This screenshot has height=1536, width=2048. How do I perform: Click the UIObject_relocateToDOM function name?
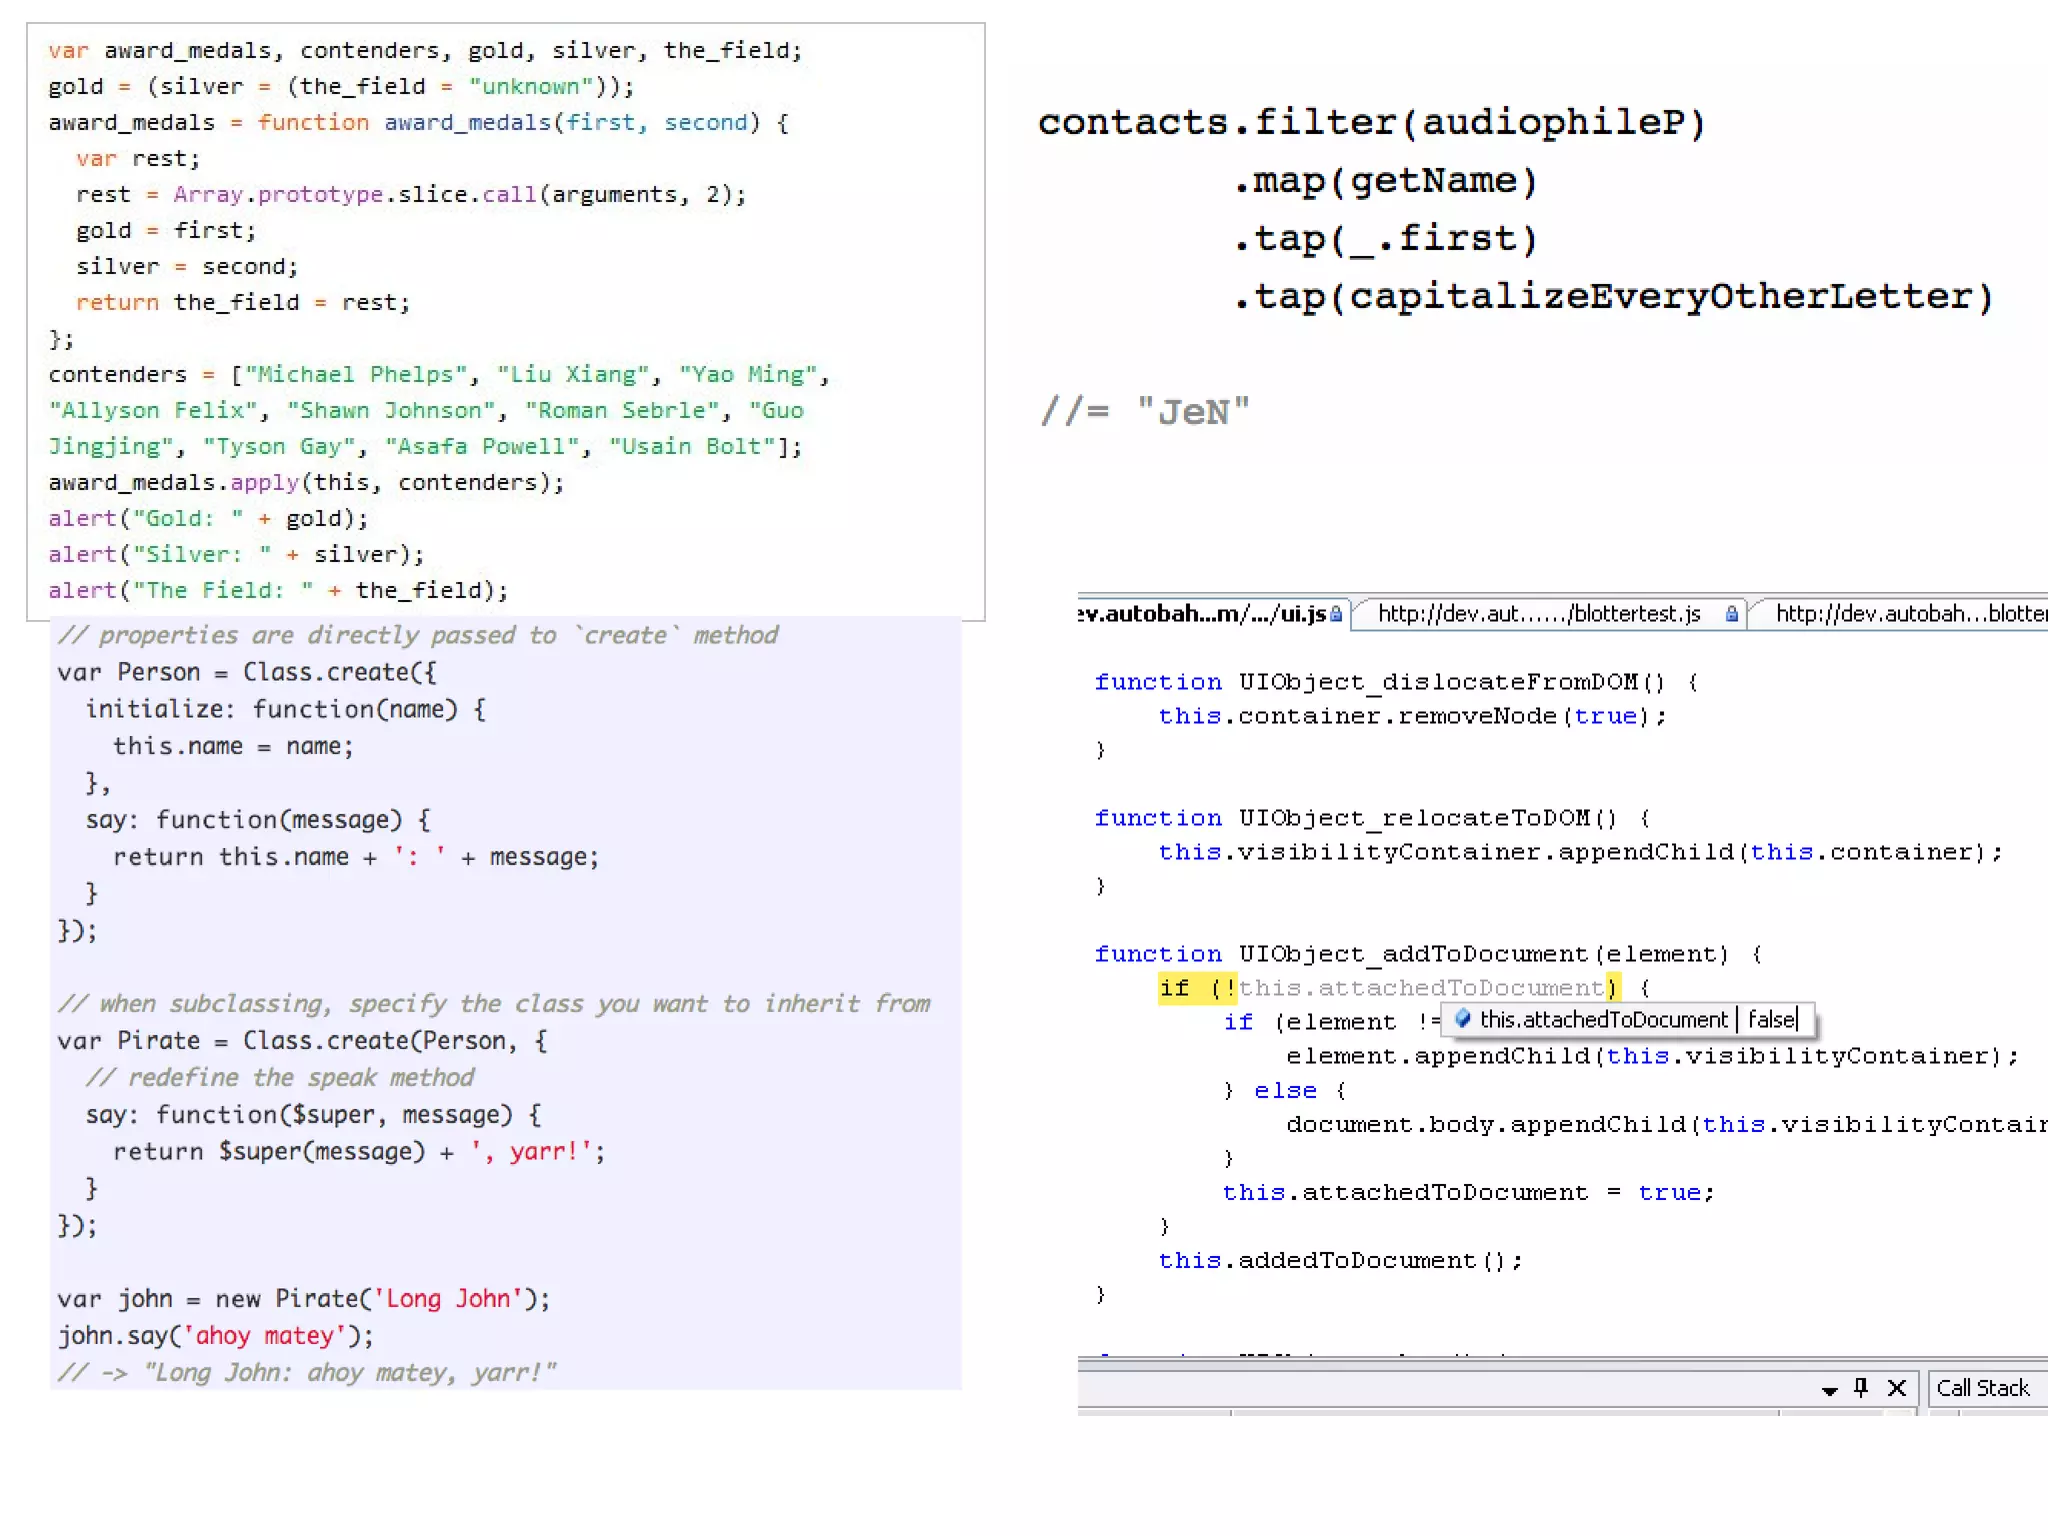point(1412,818)
